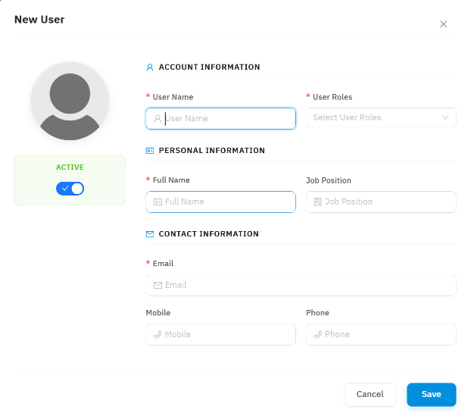Toggle the Active user switch off
Image resolution: width=468 pixels, height=416 pixels.
pos(70,189)
